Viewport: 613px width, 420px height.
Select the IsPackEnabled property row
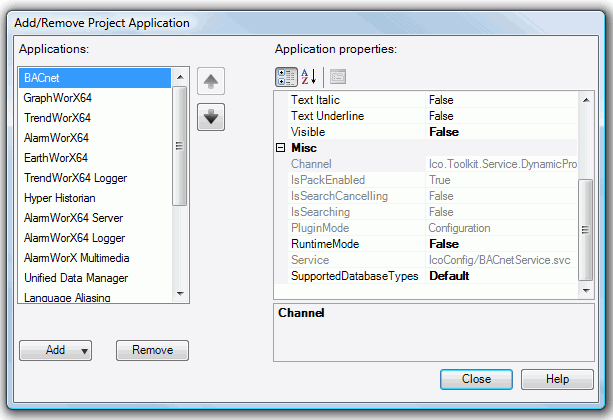click(433, 180)
